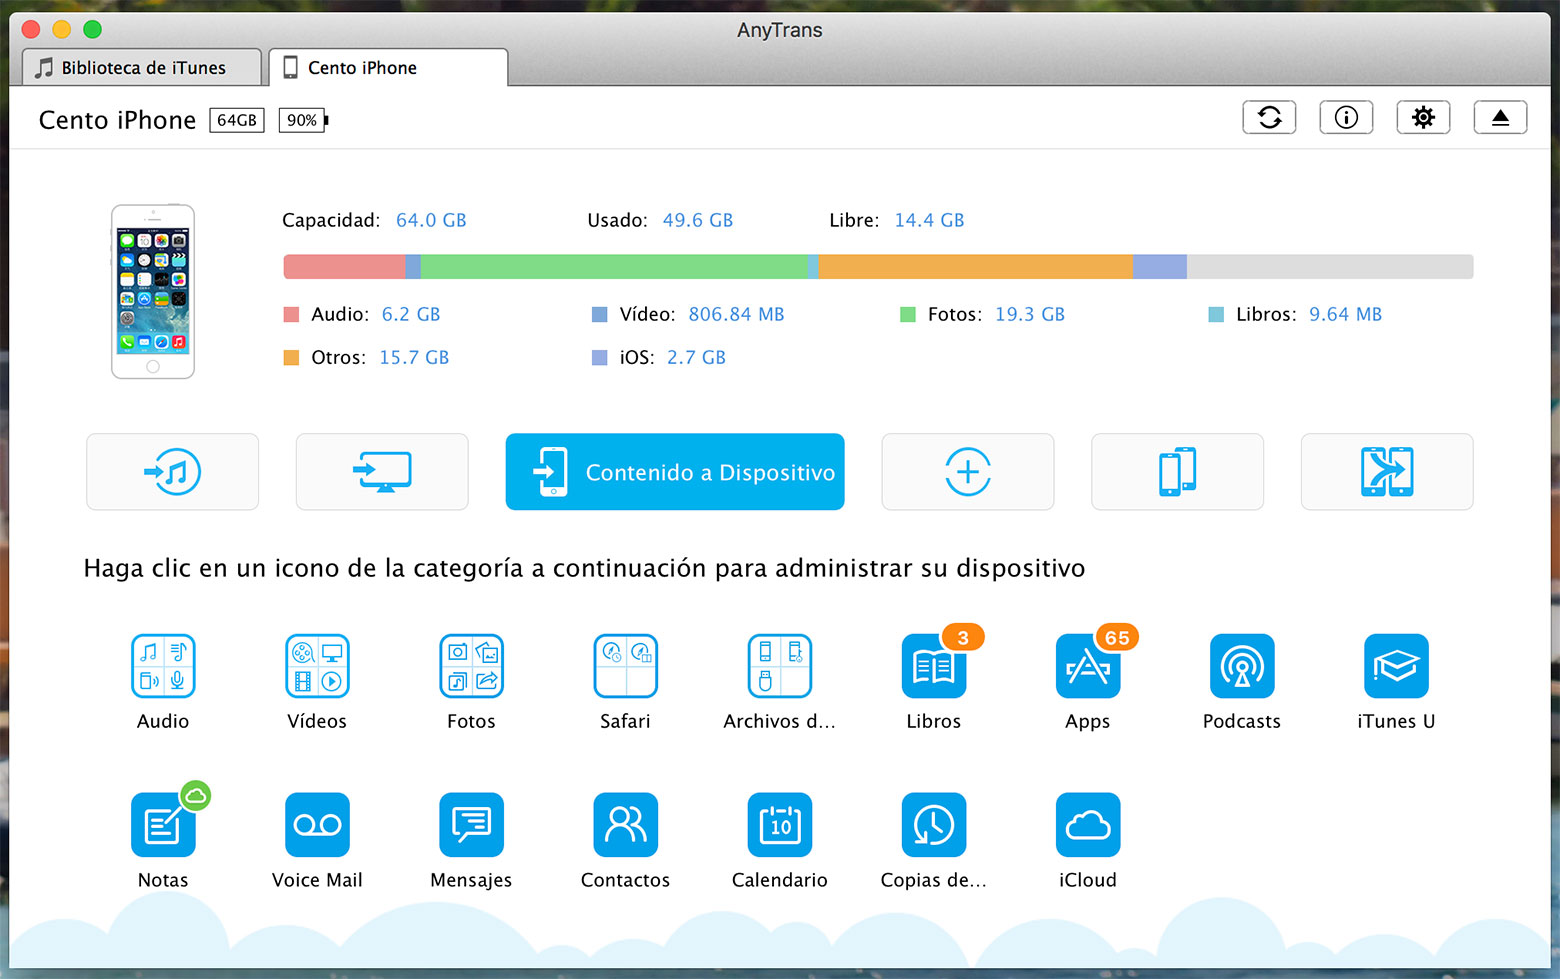The width and height of the screenshot is (1560, 979).
Task: Open the Apps category icon
Action: (1088, 666)
